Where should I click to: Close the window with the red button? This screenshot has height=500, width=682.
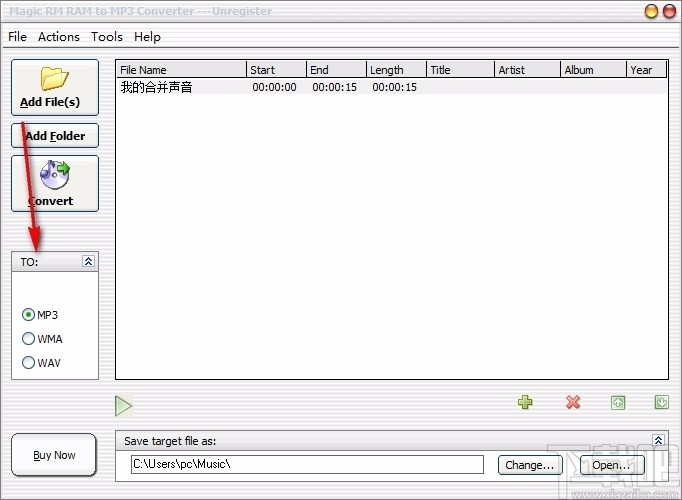coord(669,11)
